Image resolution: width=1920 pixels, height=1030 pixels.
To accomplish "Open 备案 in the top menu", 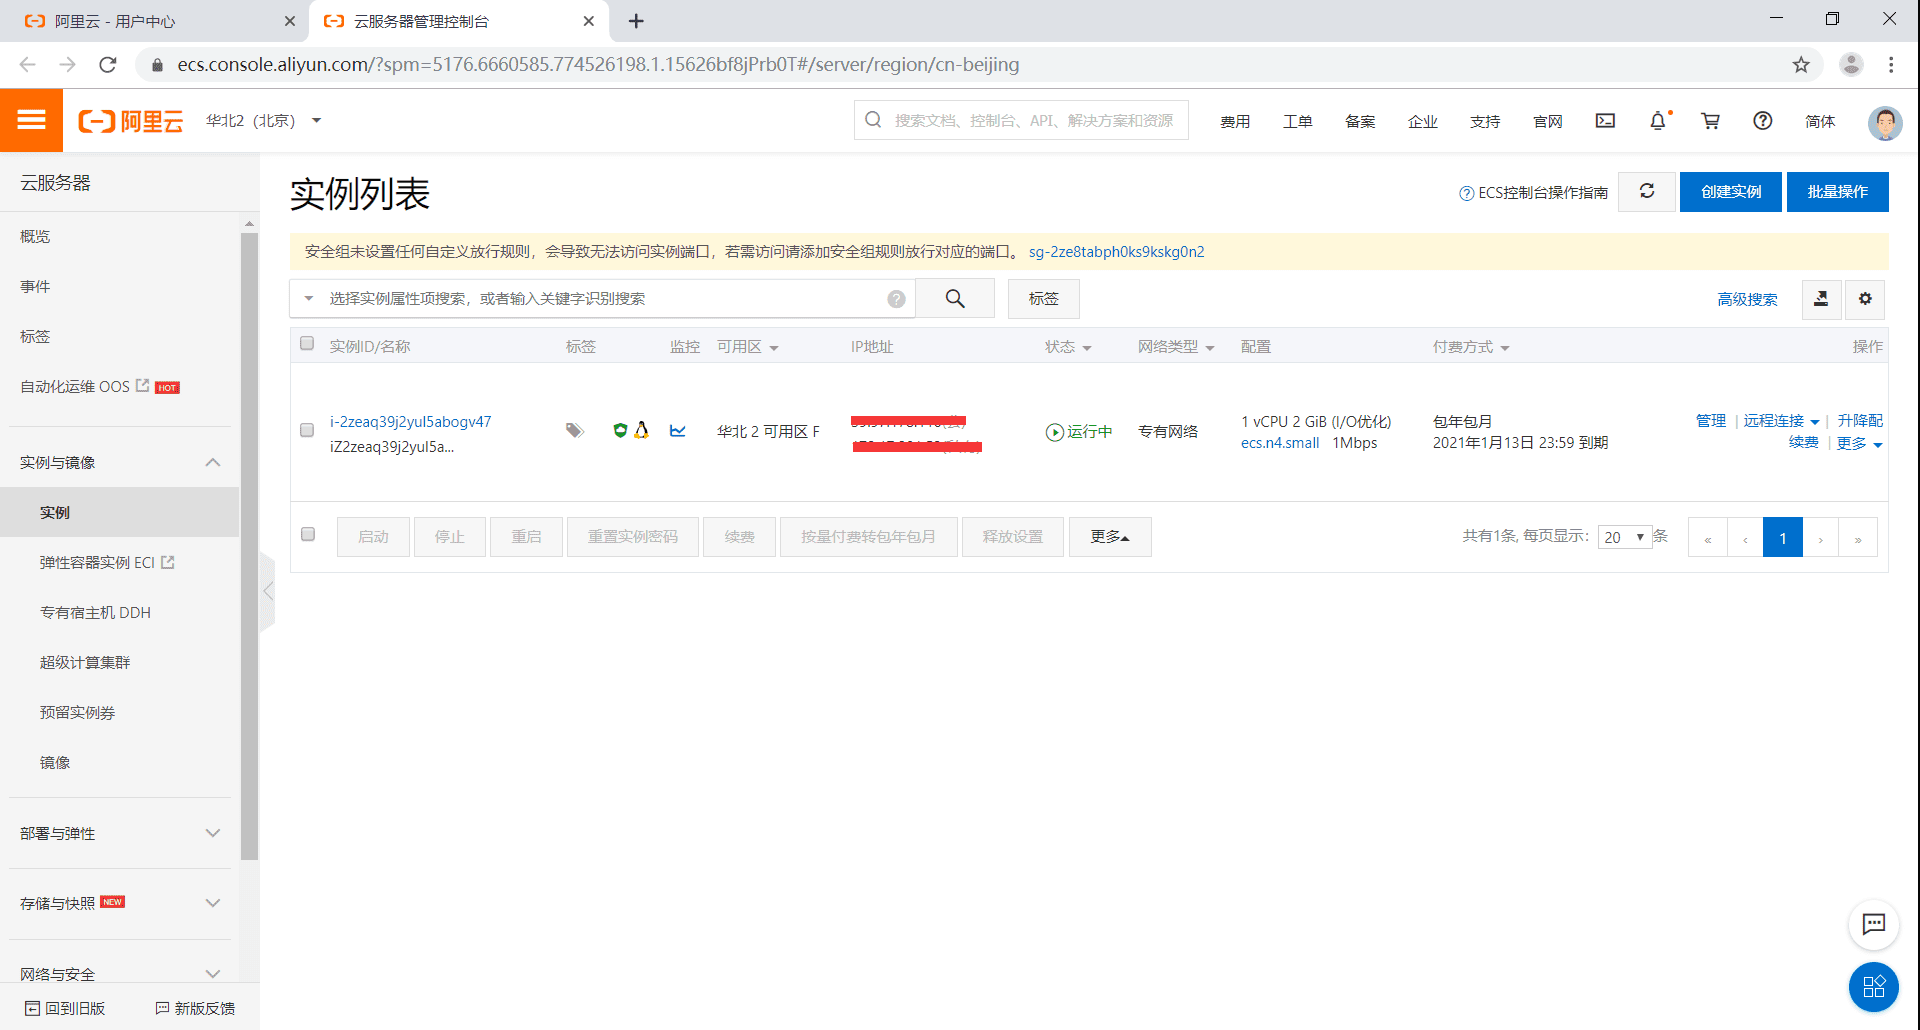I will click(1360, 121).
